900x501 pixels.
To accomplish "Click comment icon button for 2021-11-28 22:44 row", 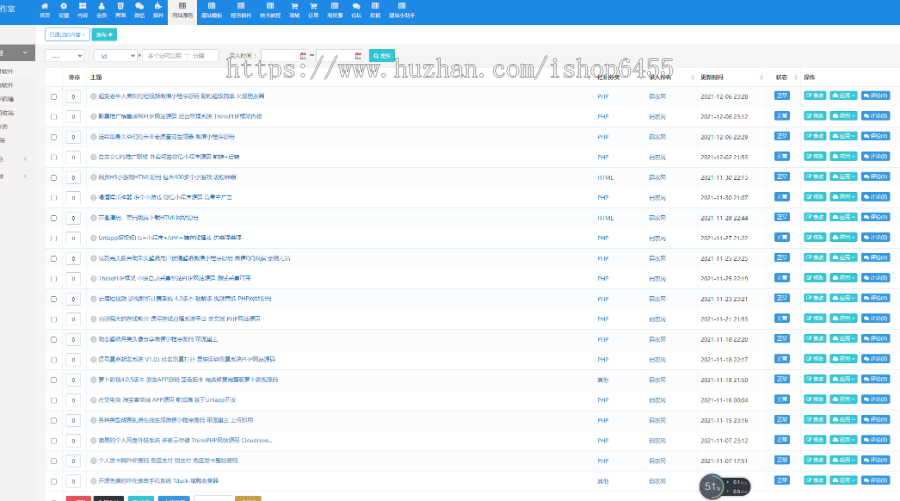I will point(875,217).
